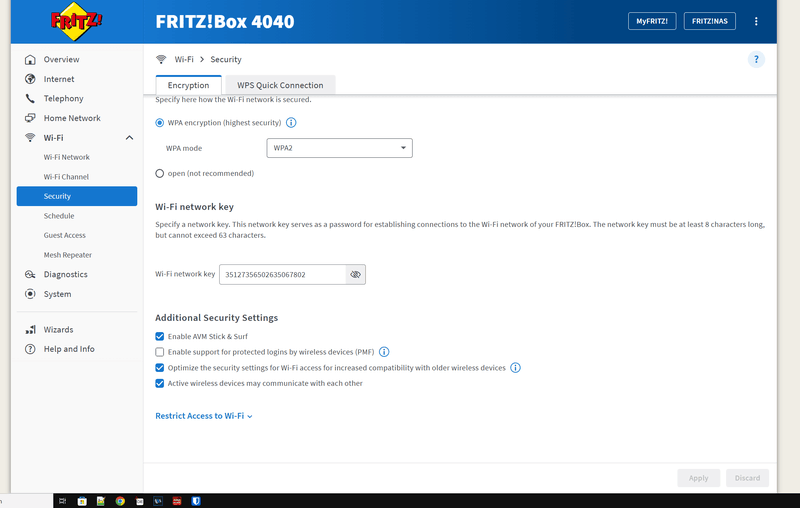The width and height of the screenshot is (800, 508).
Task: Show info about older device compatibility
Action: click(x=515, y=368)
